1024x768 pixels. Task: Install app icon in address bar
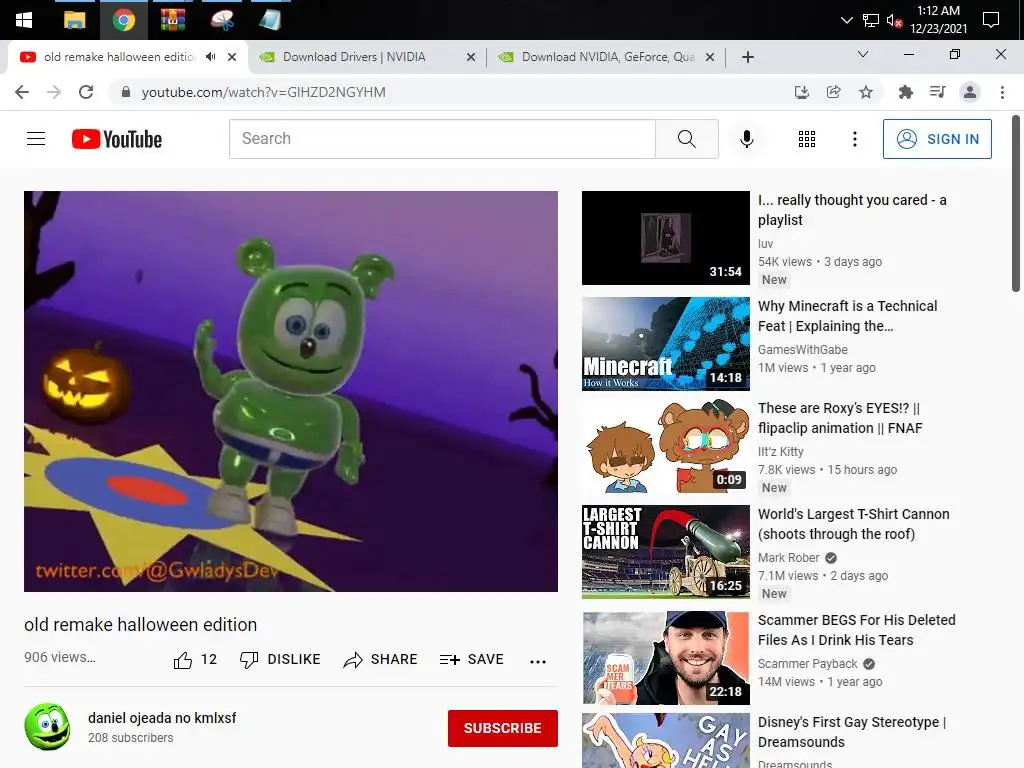point(801,92)
